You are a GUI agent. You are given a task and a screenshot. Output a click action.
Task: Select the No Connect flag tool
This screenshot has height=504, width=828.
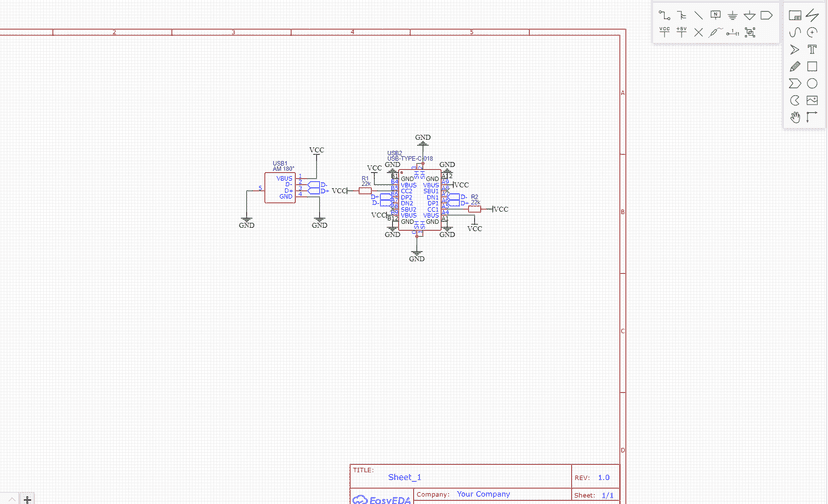698,32
